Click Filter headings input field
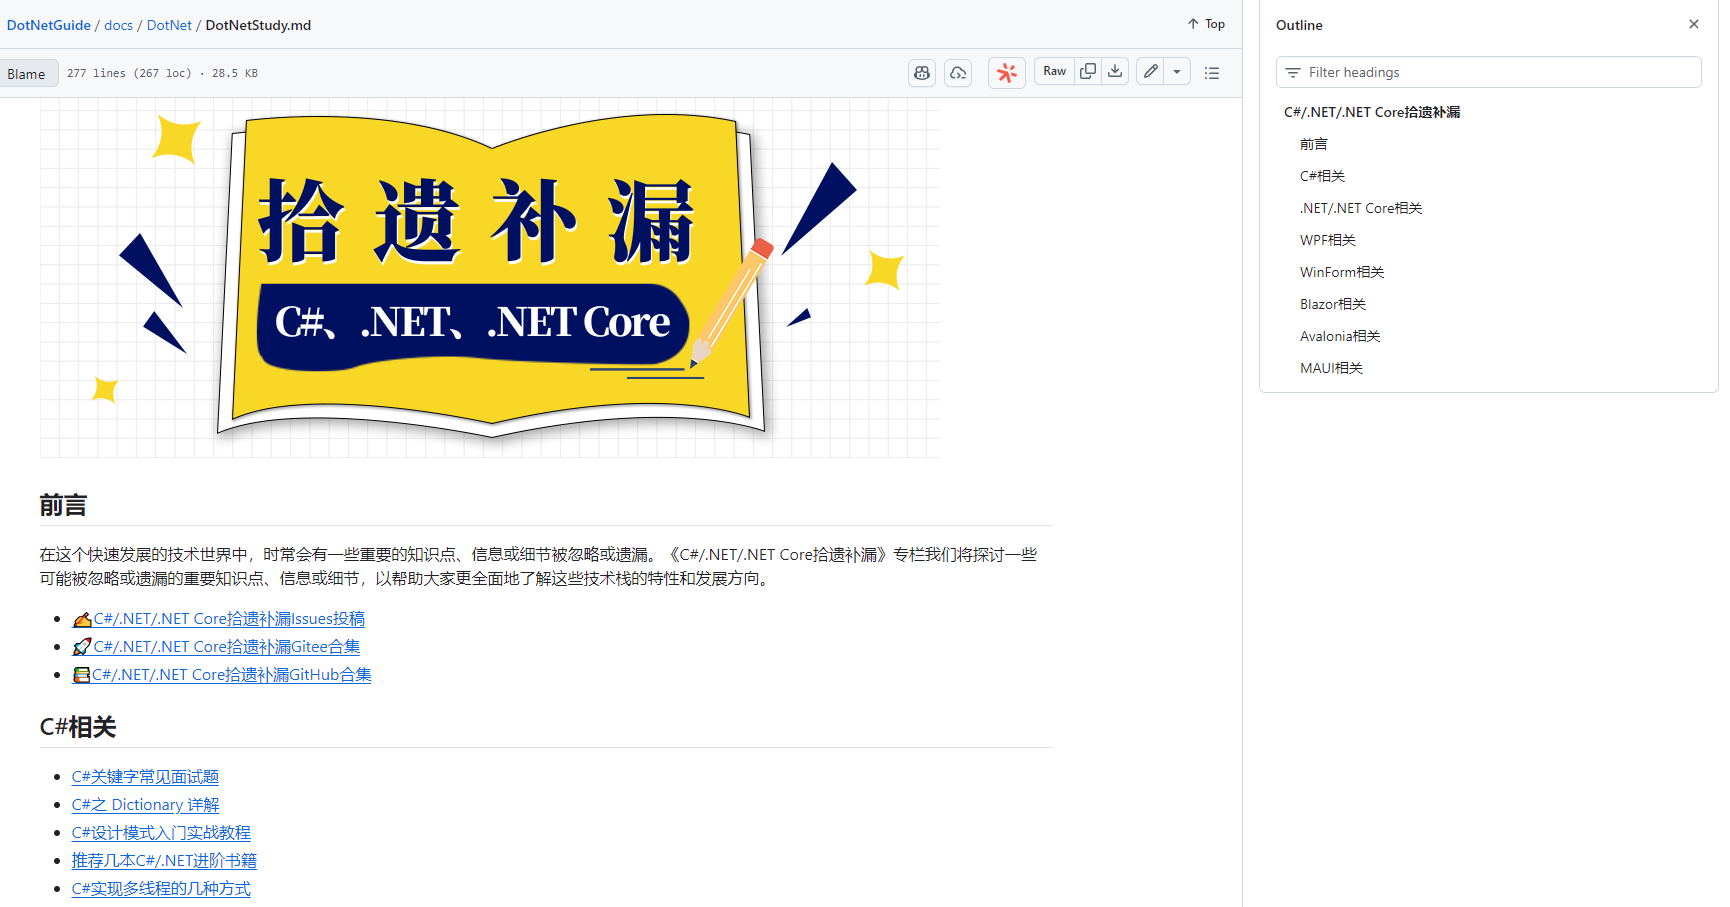Viewport: 1730px width, 907px height. [1488, 72]
